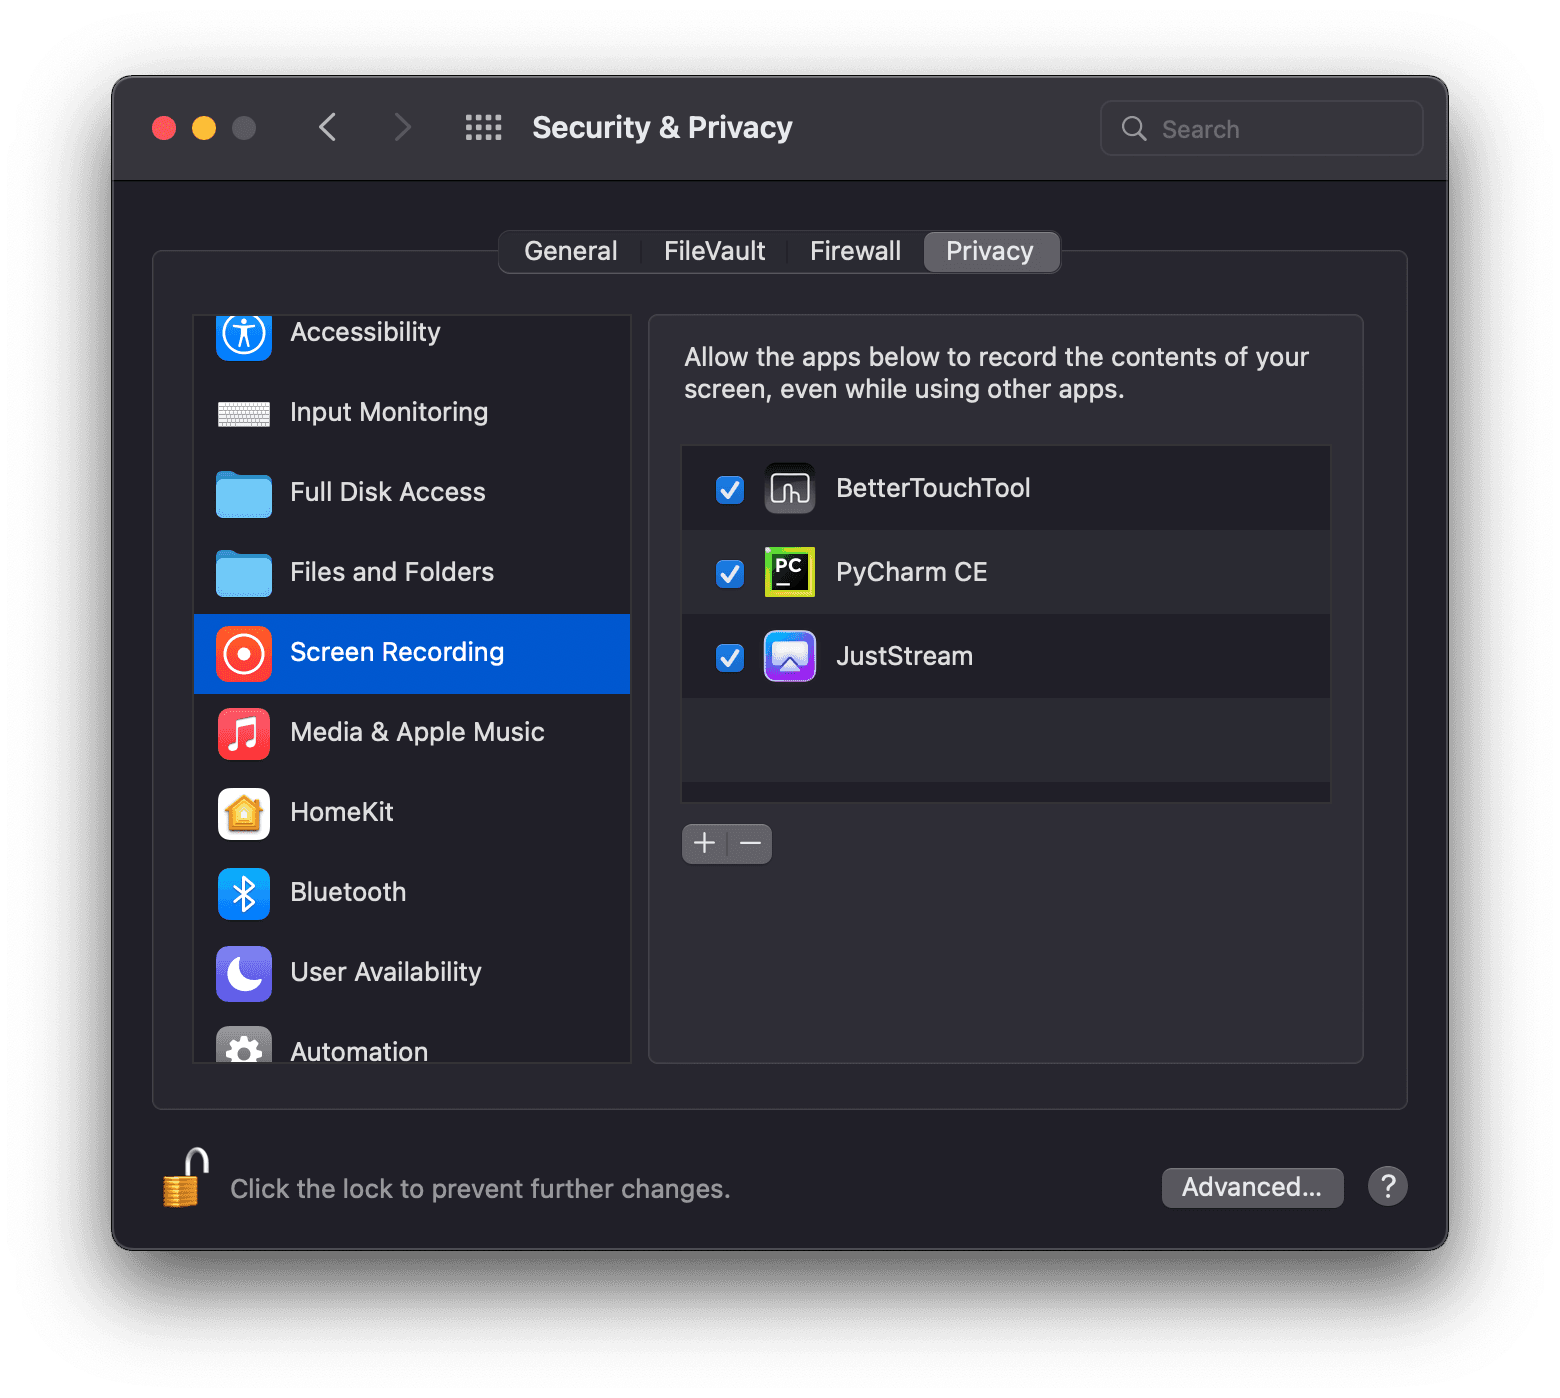Click the User Availability moon icon
The width and height of the screenshot is (1560, 1398).
(x=244, y=974)
